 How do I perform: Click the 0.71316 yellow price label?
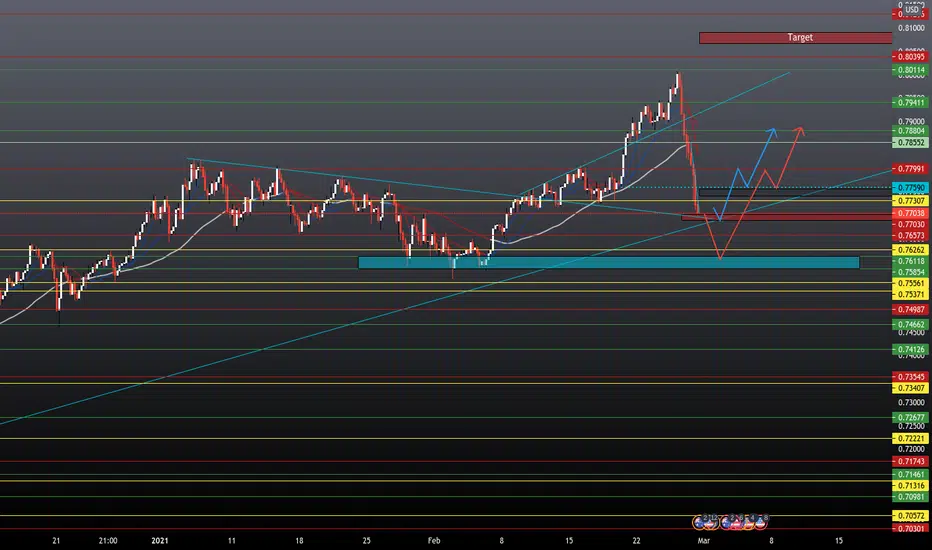911,486
